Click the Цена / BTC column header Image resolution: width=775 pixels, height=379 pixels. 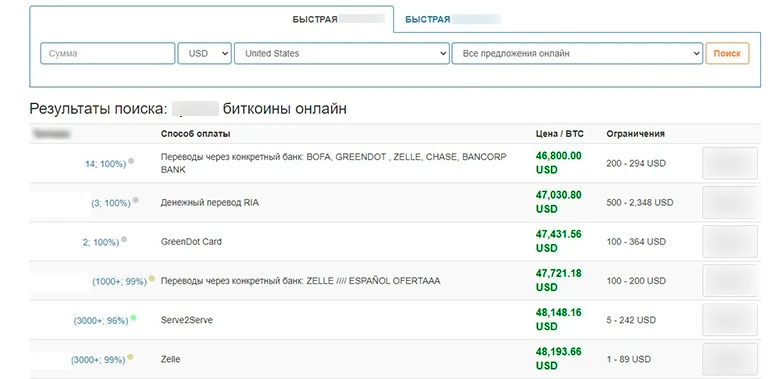click(x=560, y=134)
